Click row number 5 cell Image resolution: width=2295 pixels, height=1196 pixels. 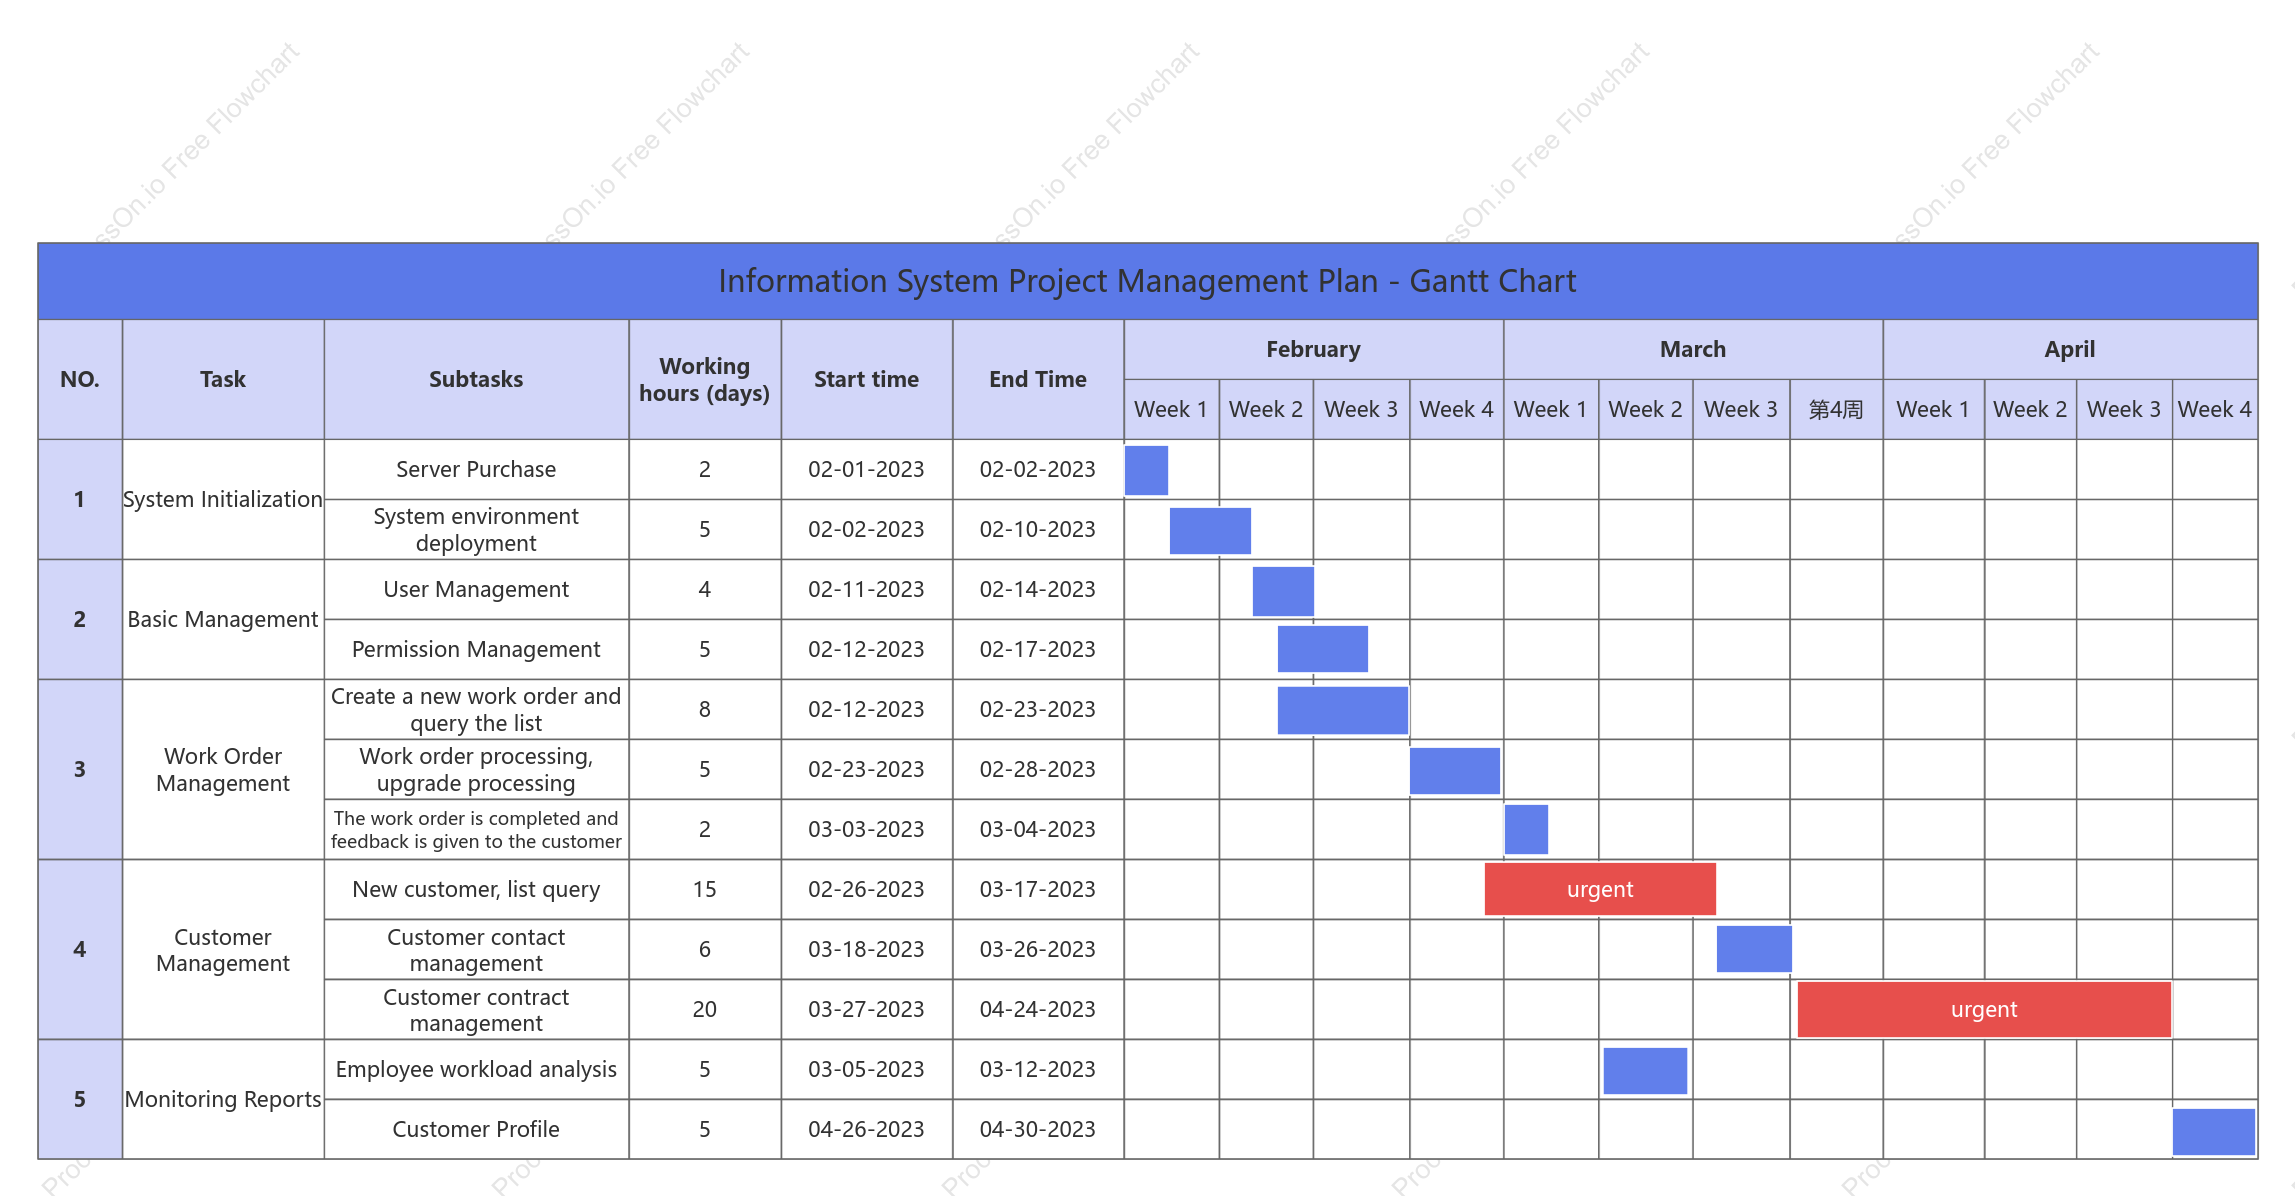coord(80,1099)
